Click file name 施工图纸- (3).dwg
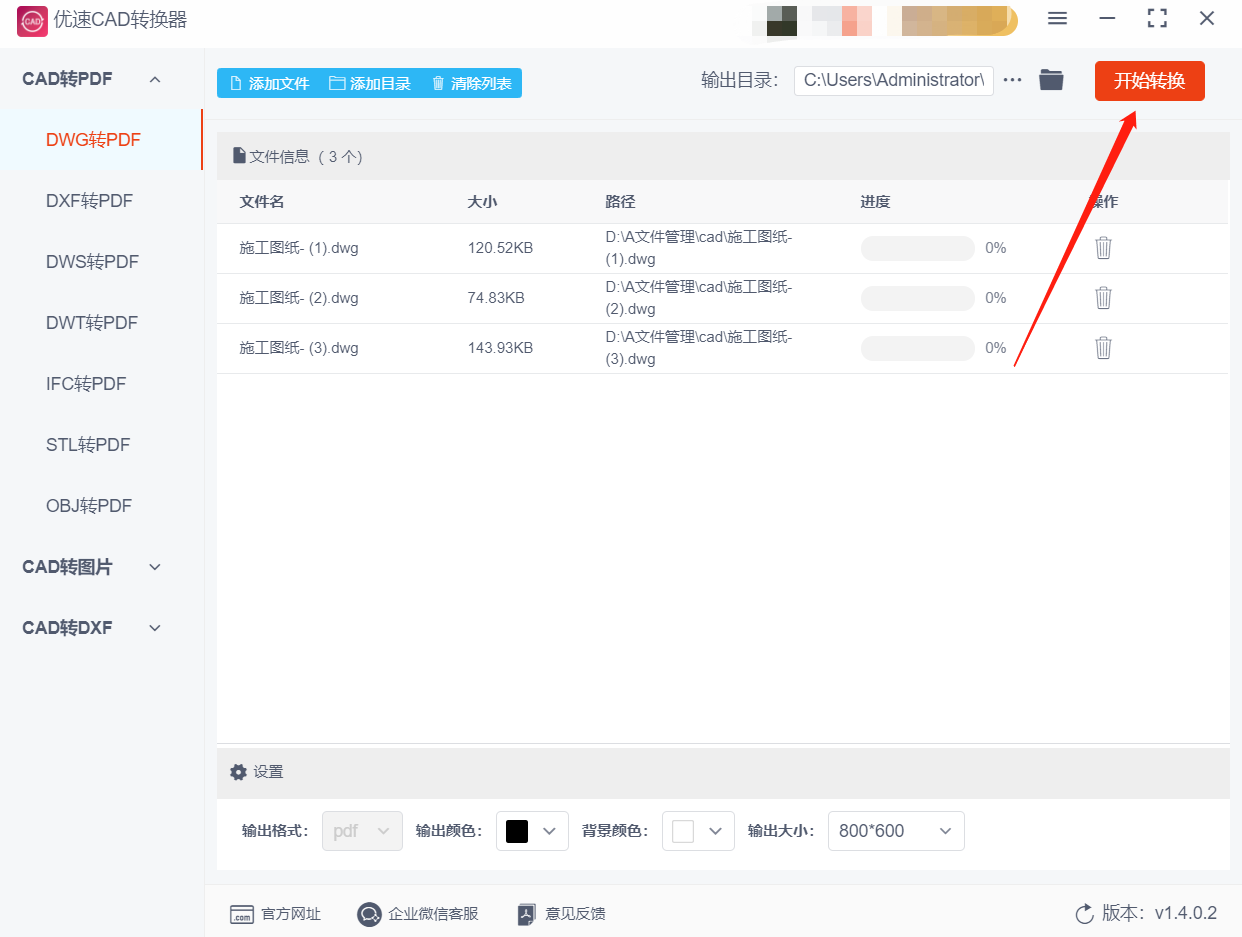This screenshot has width=1242, height=937. [x=299, y=348]
